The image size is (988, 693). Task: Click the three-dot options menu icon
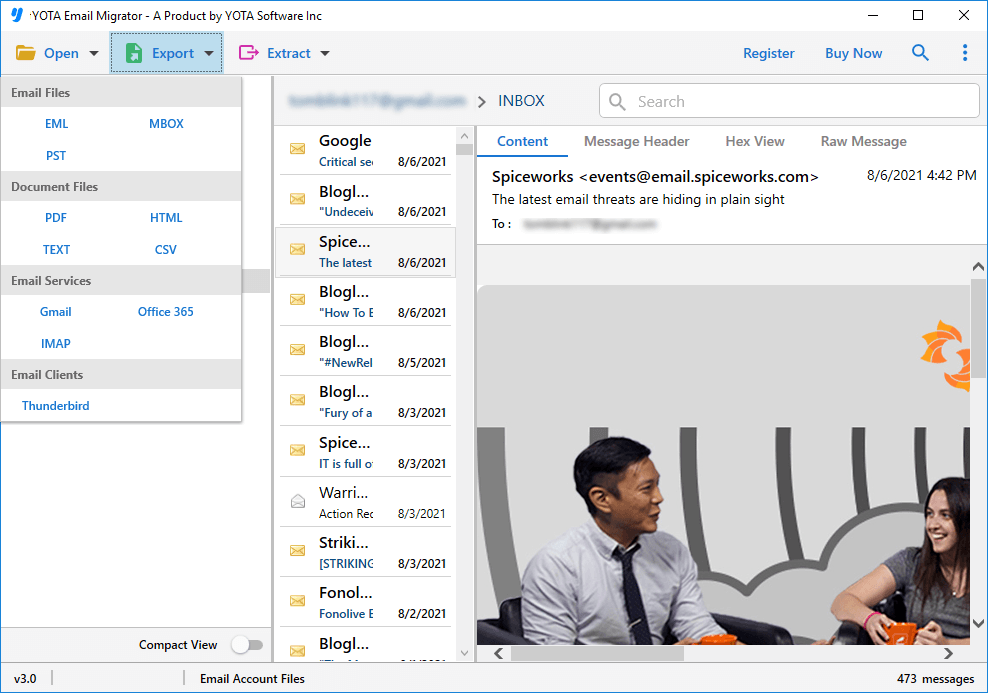pos(965,53)
